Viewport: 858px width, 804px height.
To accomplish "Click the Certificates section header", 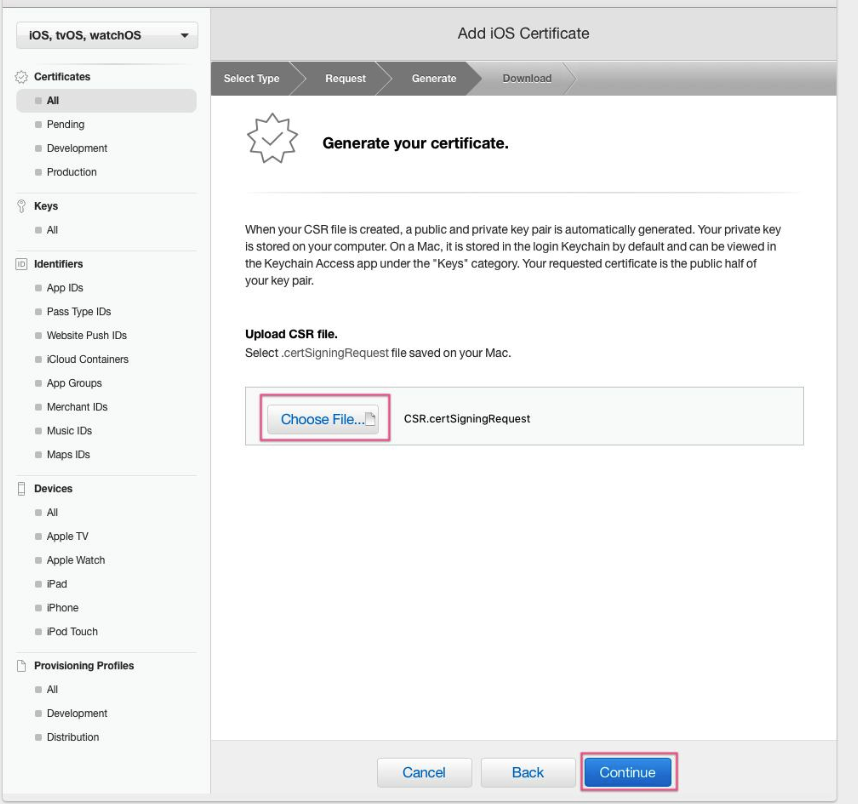I will click(x=62, y=77).
